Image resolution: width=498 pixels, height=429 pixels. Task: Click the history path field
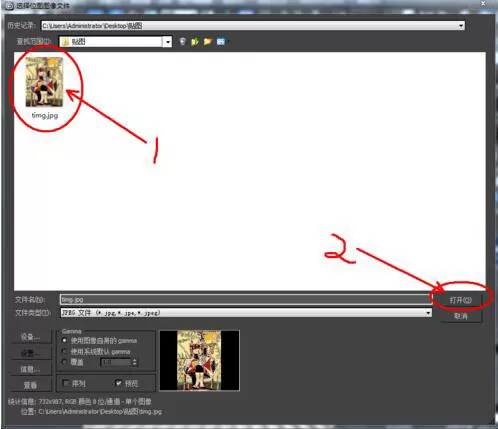(x=253, y=26)
